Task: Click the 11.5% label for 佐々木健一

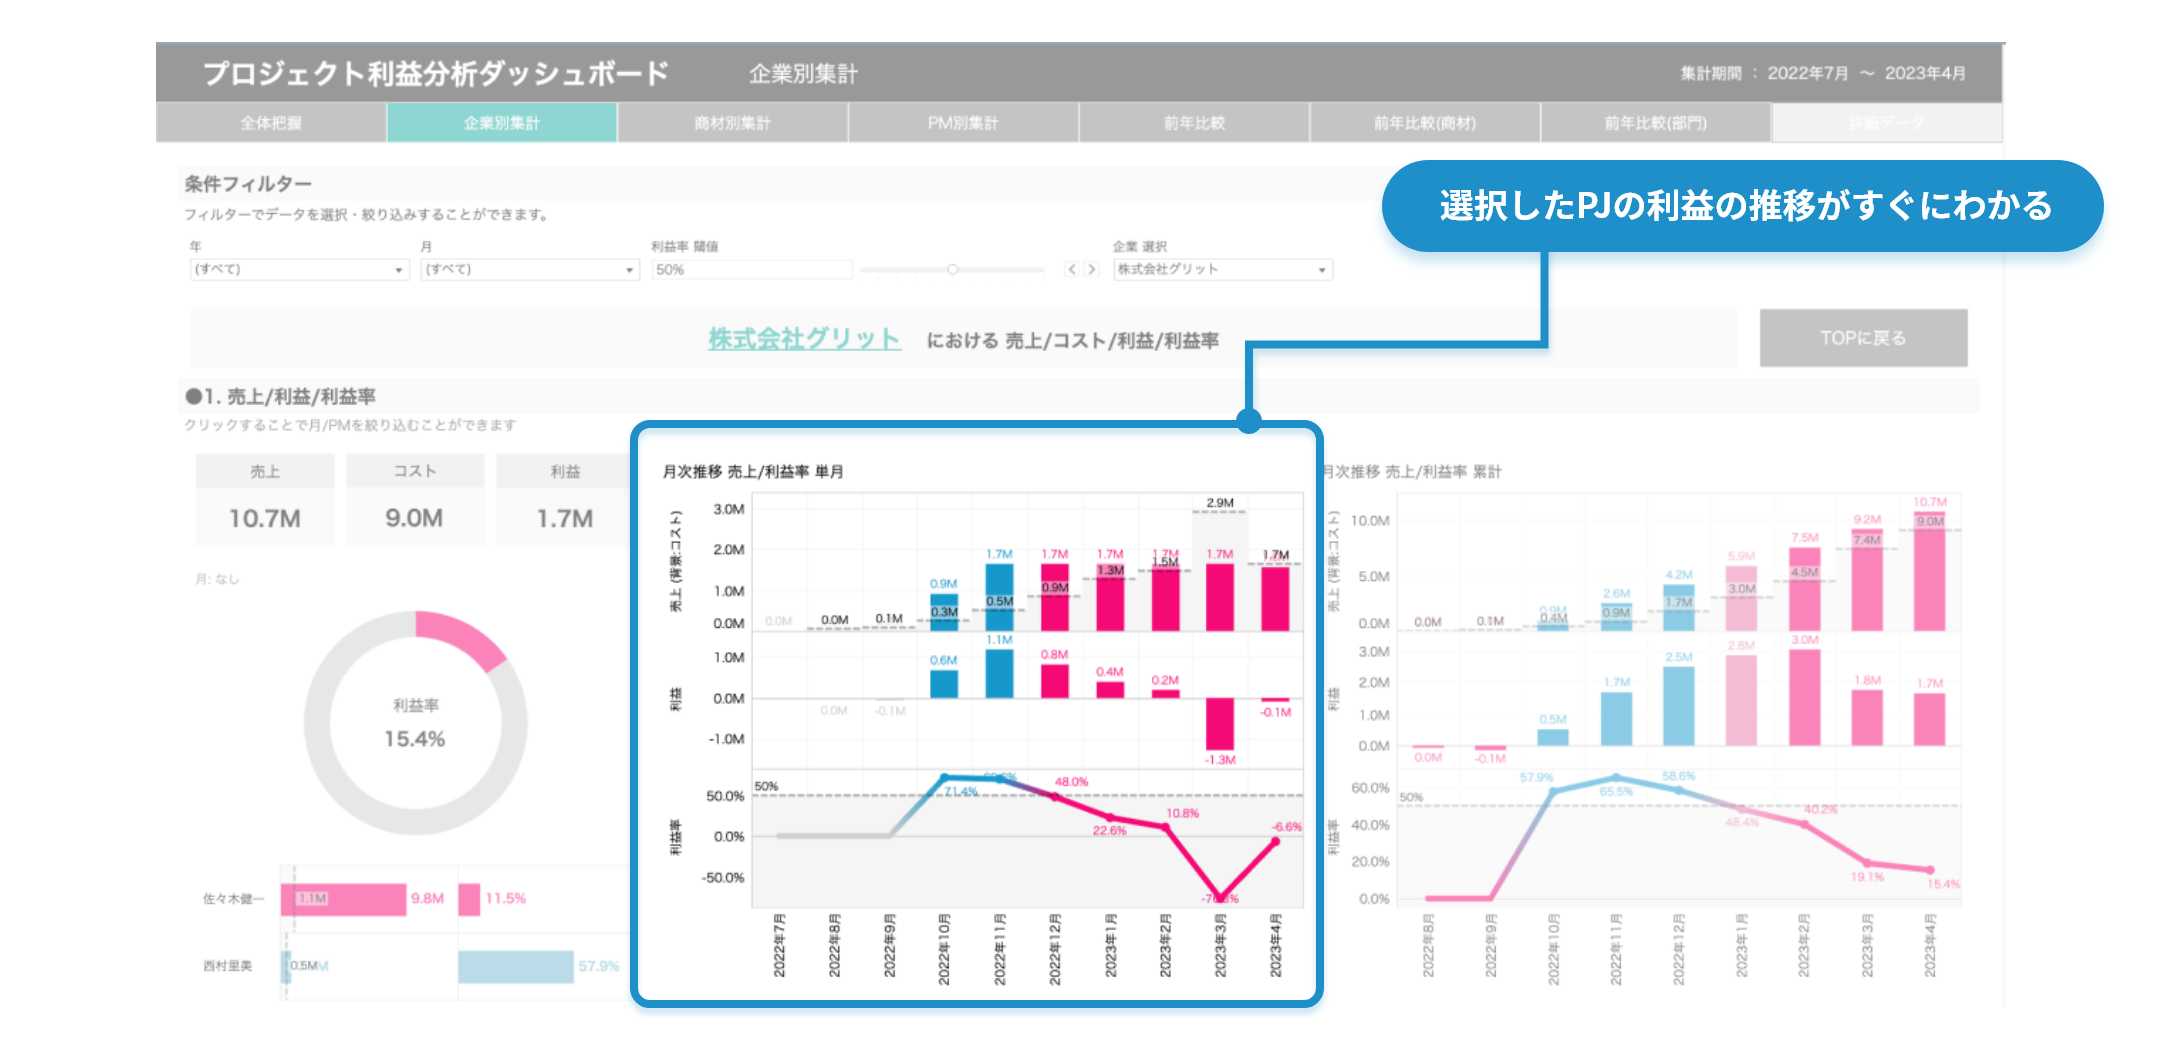Action: pos(506,899)
